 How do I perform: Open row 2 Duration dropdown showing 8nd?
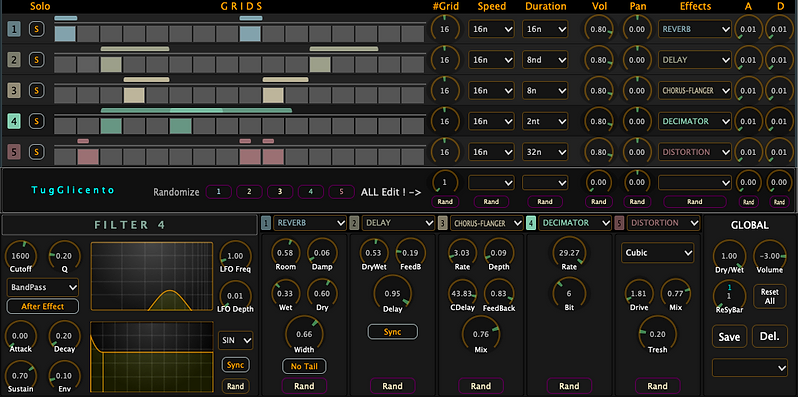(545, 60)
